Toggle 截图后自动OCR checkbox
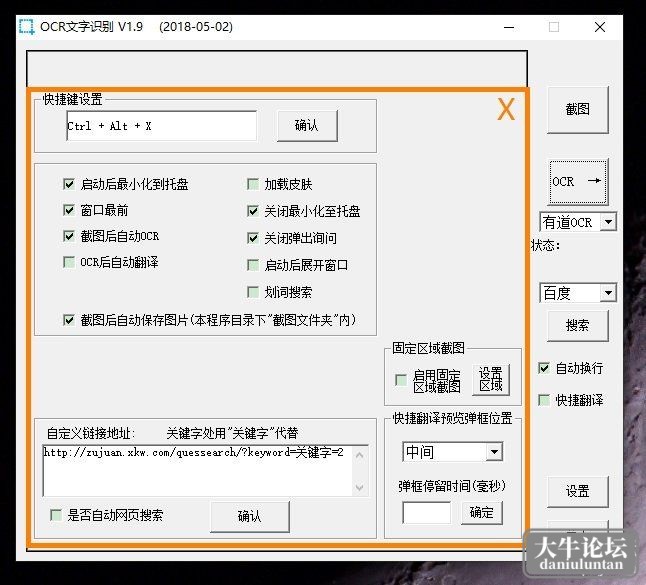Image resolution: width=646 pixels, height=585 pixels. [x=69, y=236]
